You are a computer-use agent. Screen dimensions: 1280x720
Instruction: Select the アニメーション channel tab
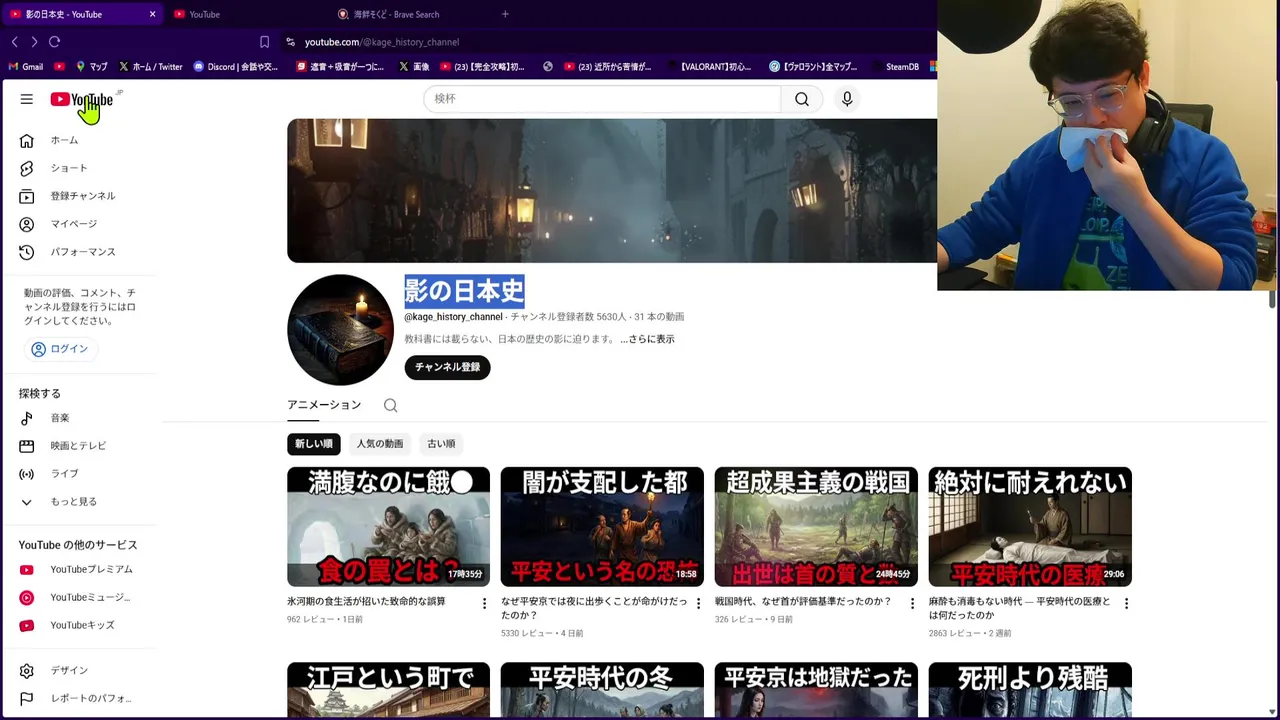point(324,405)
